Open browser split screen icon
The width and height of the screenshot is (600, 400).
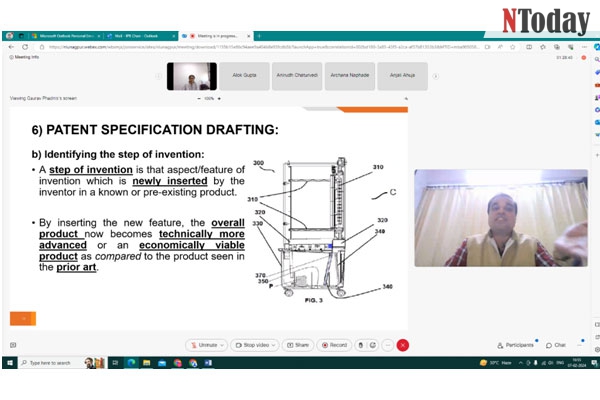click(x=529, y=47)
